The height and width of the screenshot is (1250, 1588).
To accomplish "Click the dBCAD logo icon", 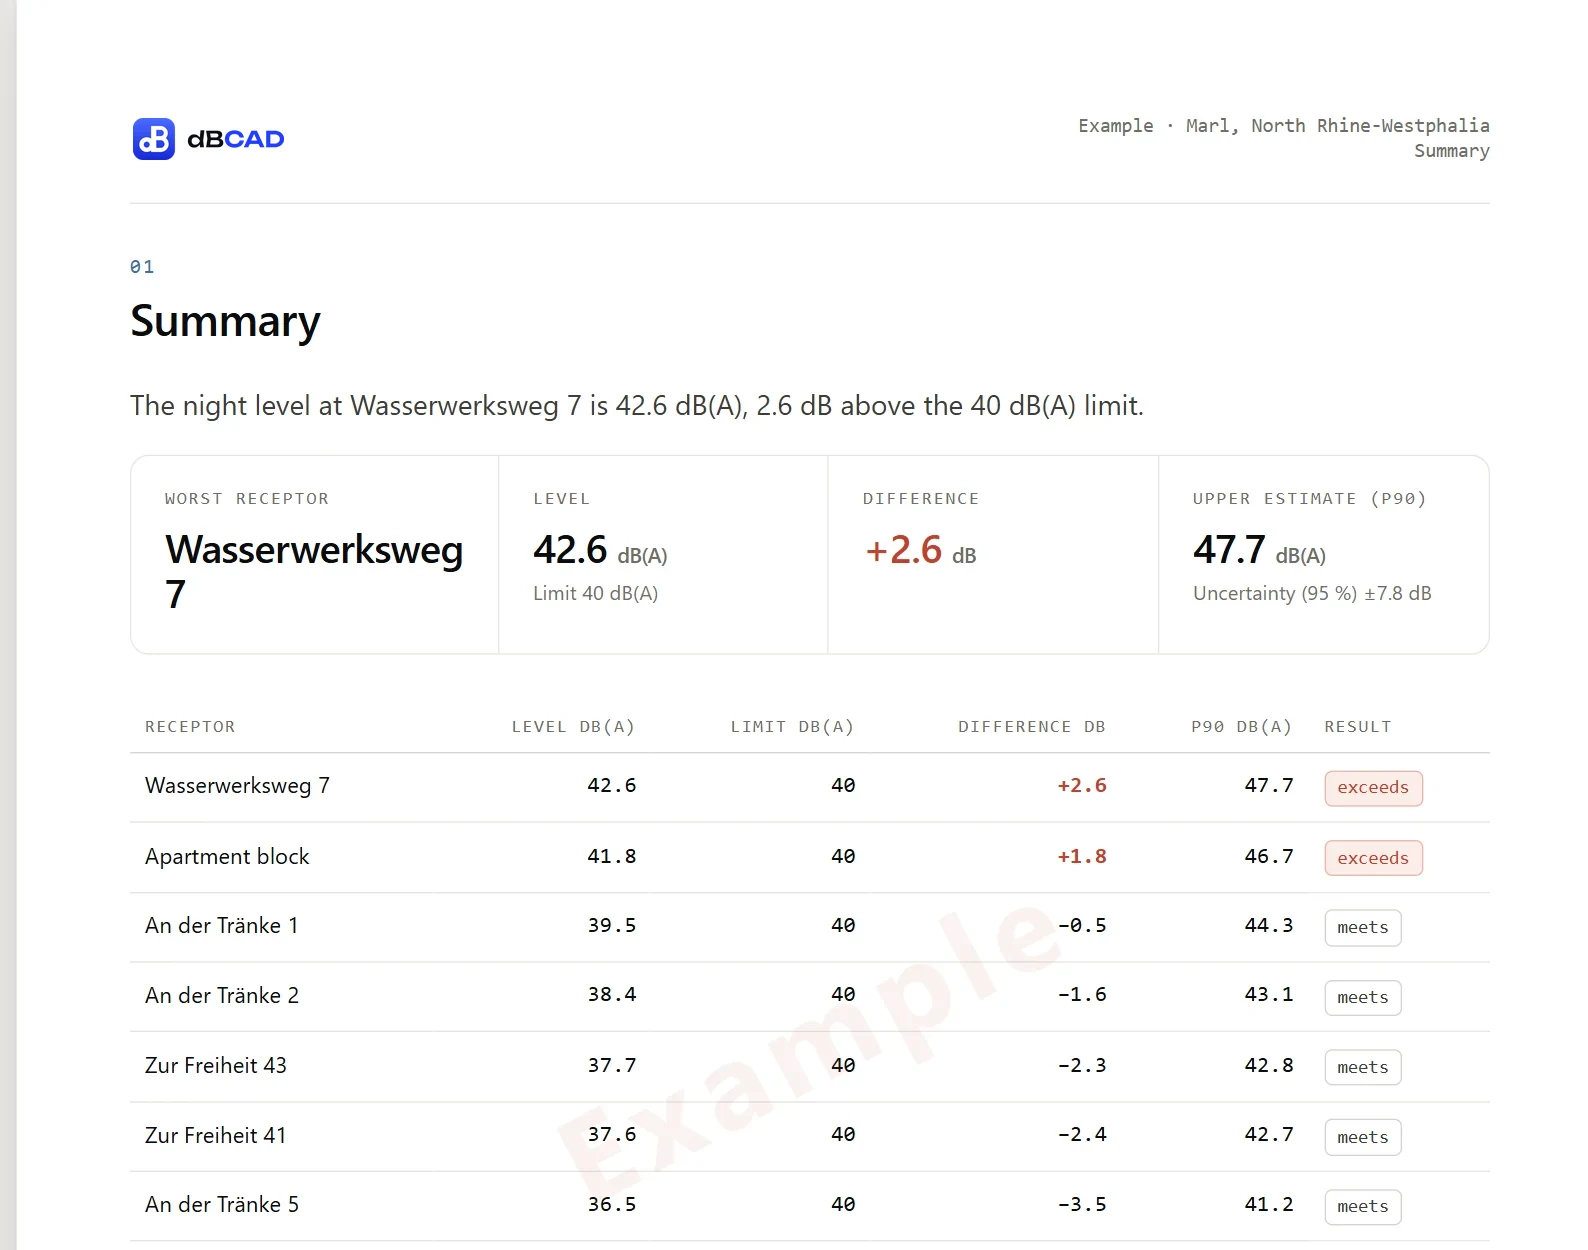I will [x=154, y=139].
